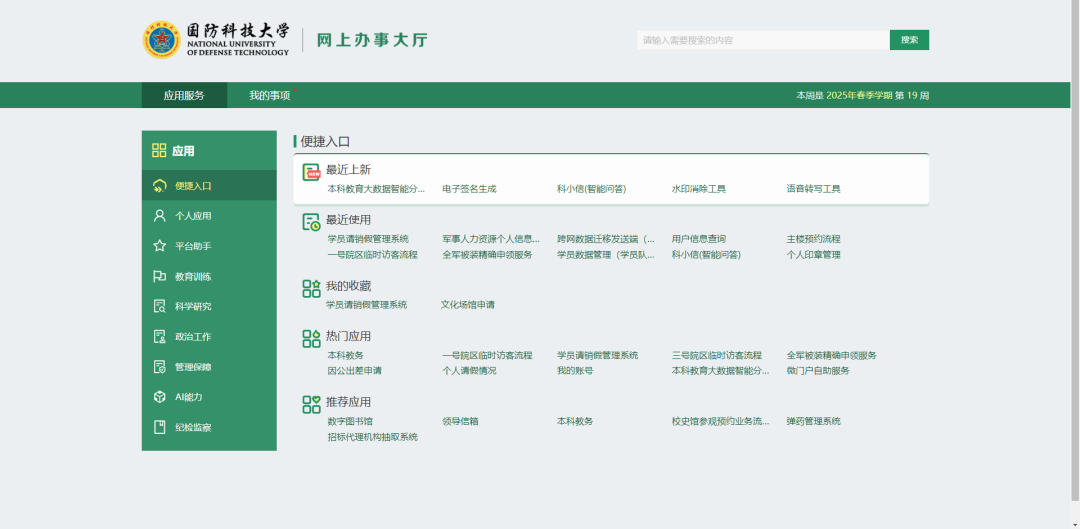Screen dimensions: 1080x529
Task: Click the vertical page scrollbar
Action: pyautogui.click(x=1075, y=251)
